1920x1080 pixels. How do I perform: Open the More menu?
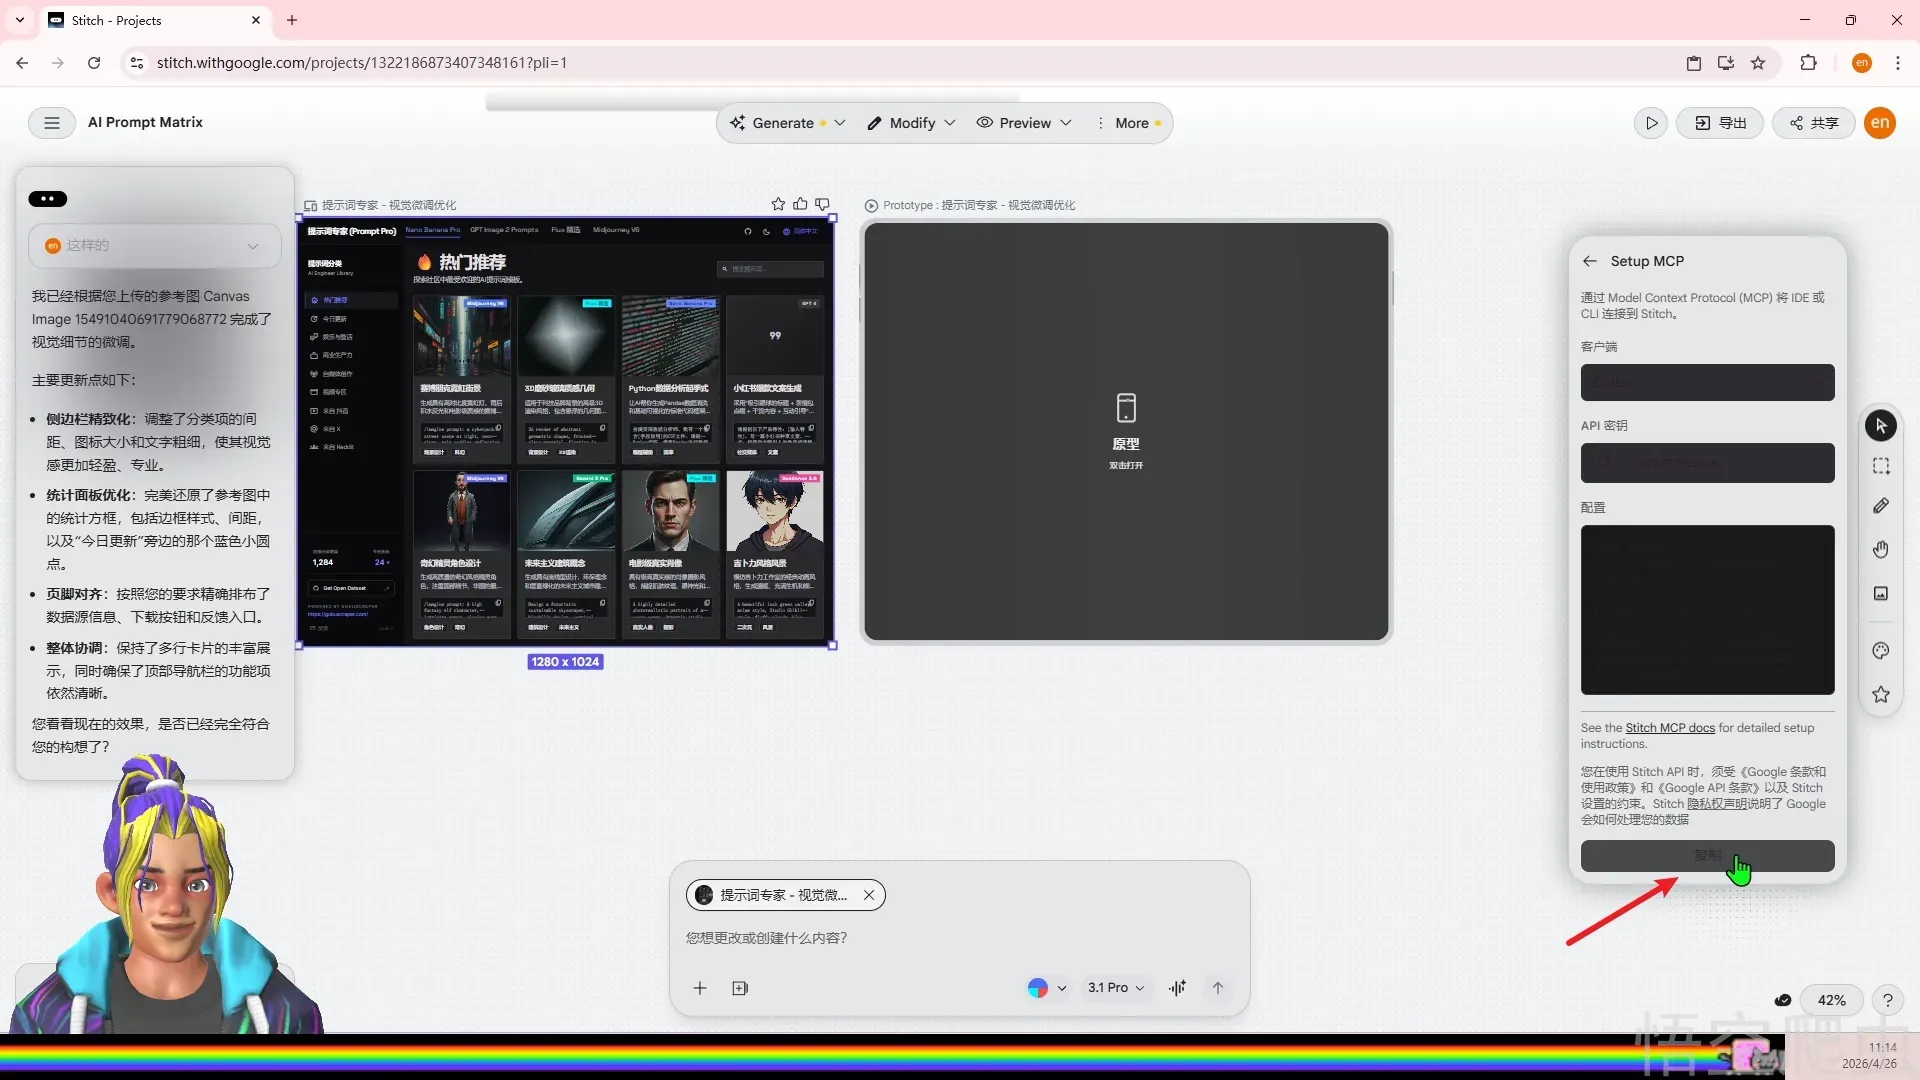click(1130, 123)
